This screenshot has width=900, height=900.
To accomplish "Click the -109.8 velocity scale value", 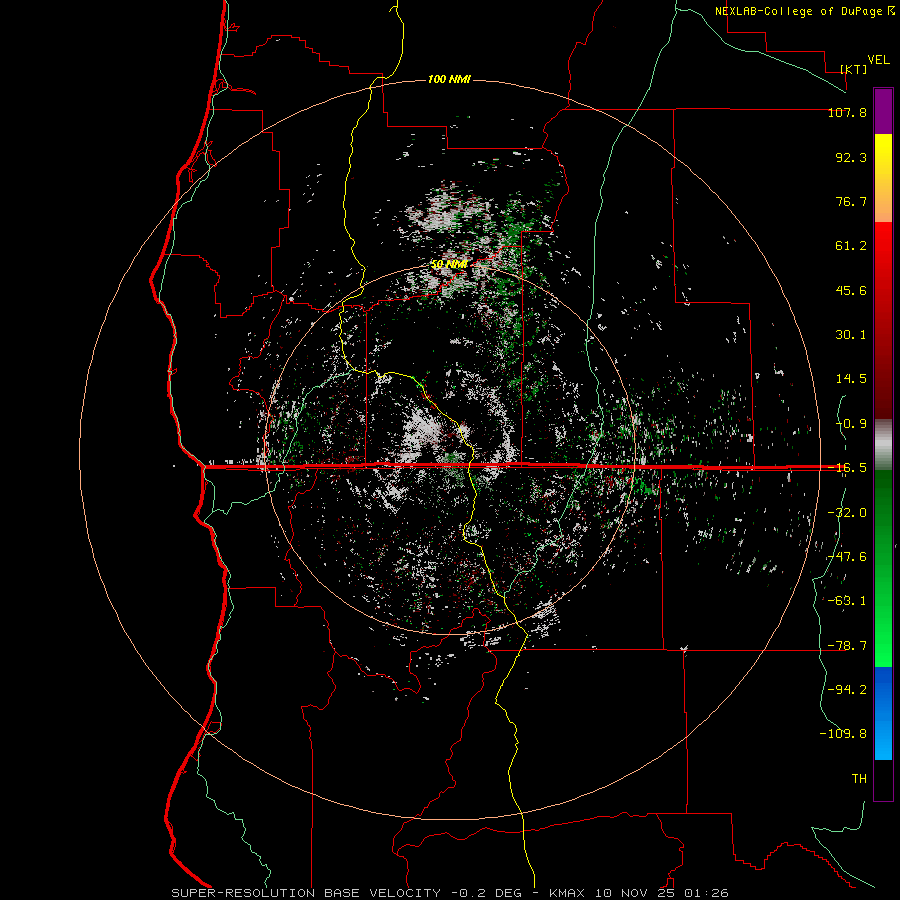I will [843, 734].
